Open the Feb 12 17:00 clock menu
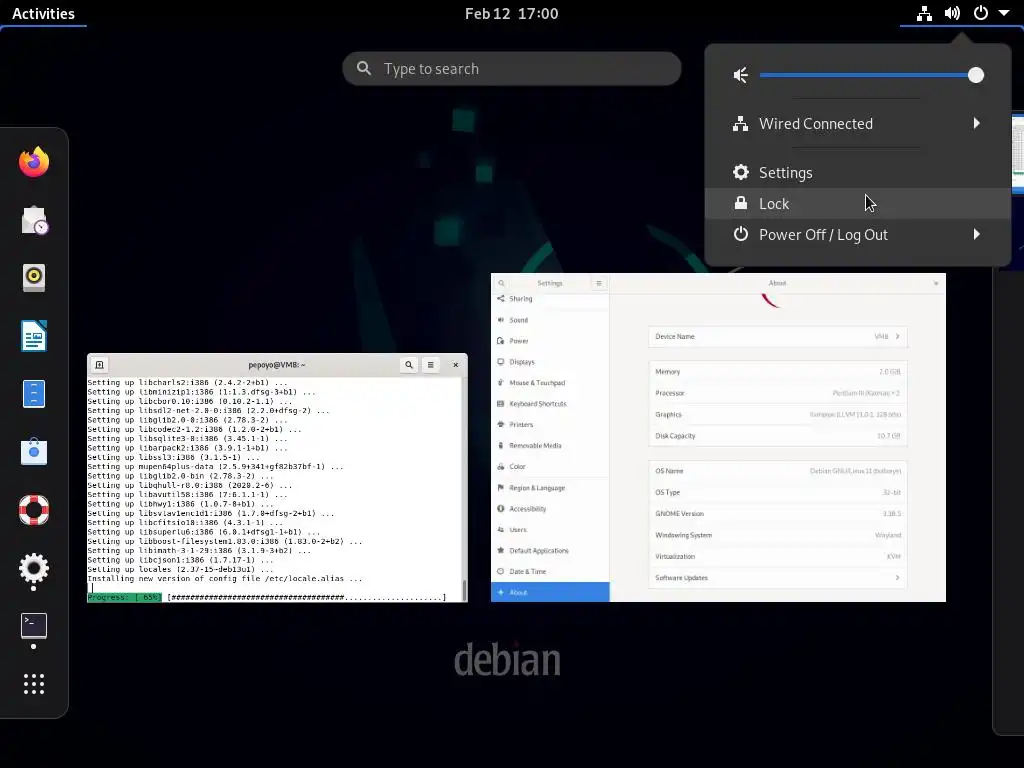 (x=511, y=13)
